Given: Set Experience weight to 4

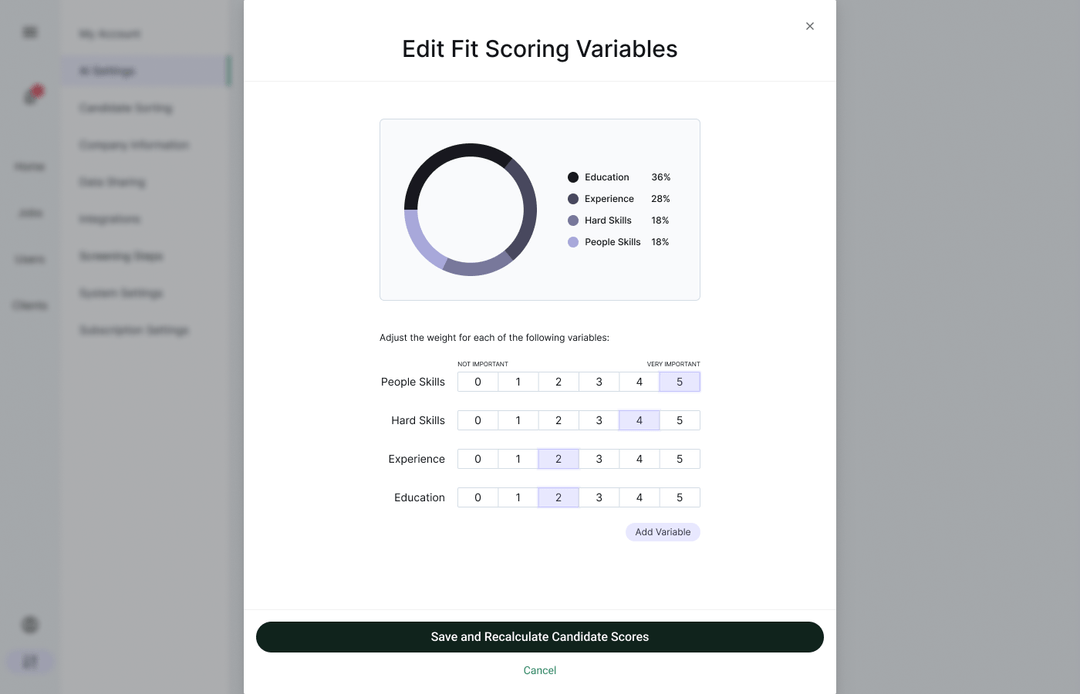Looking at the screenshot, I should click(639, 459).
